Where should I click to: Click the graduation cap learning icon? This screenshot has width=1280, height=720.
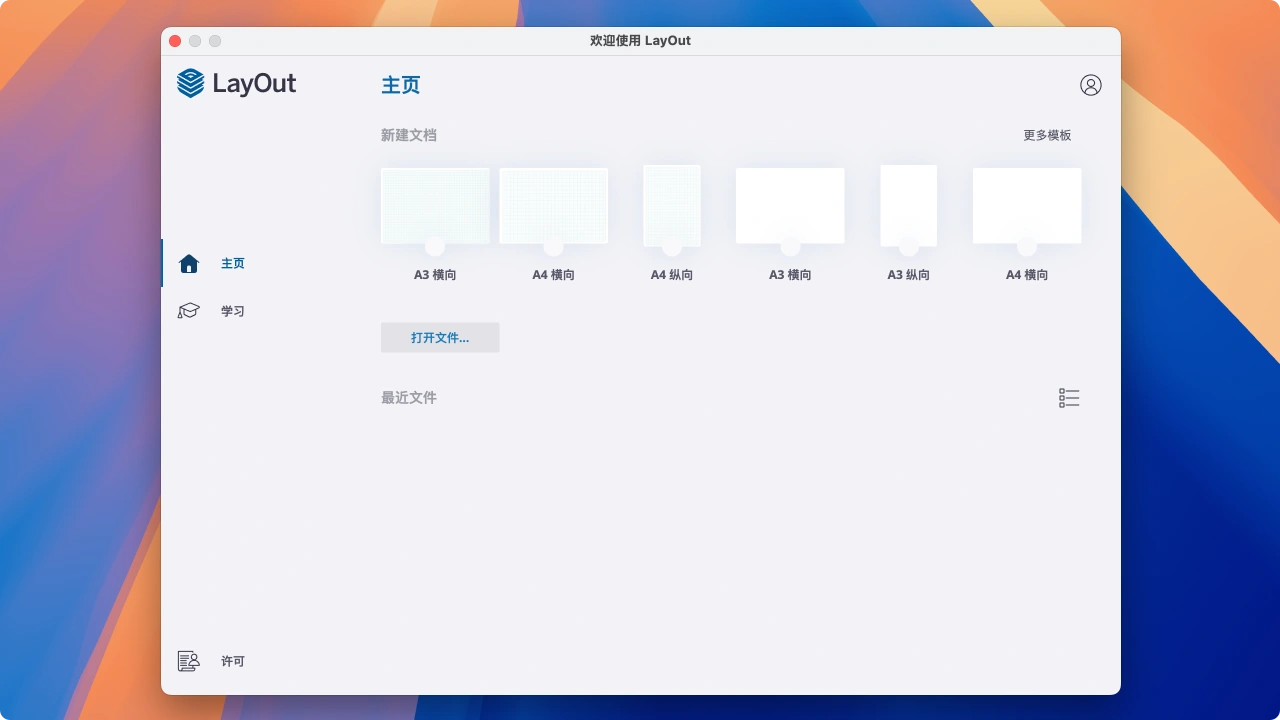click(189, 311)
